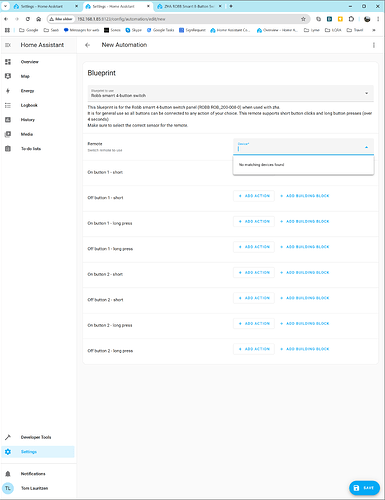Open the Notifications bell icon
The image size is (385, 500).
8,474
